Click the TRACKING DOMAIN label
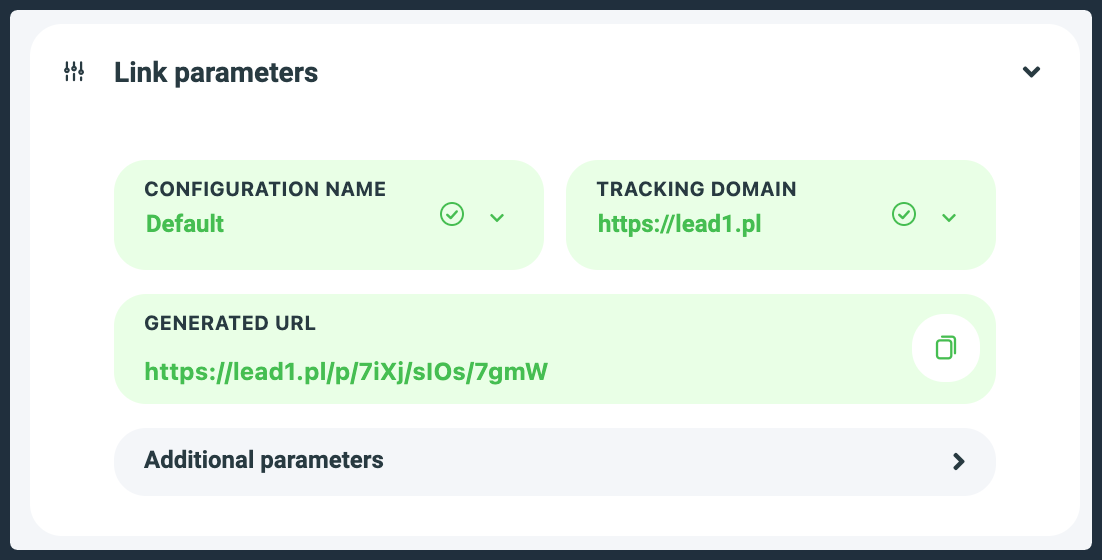Viewport: 1102px width, 560px height. (x=696, y=189)
